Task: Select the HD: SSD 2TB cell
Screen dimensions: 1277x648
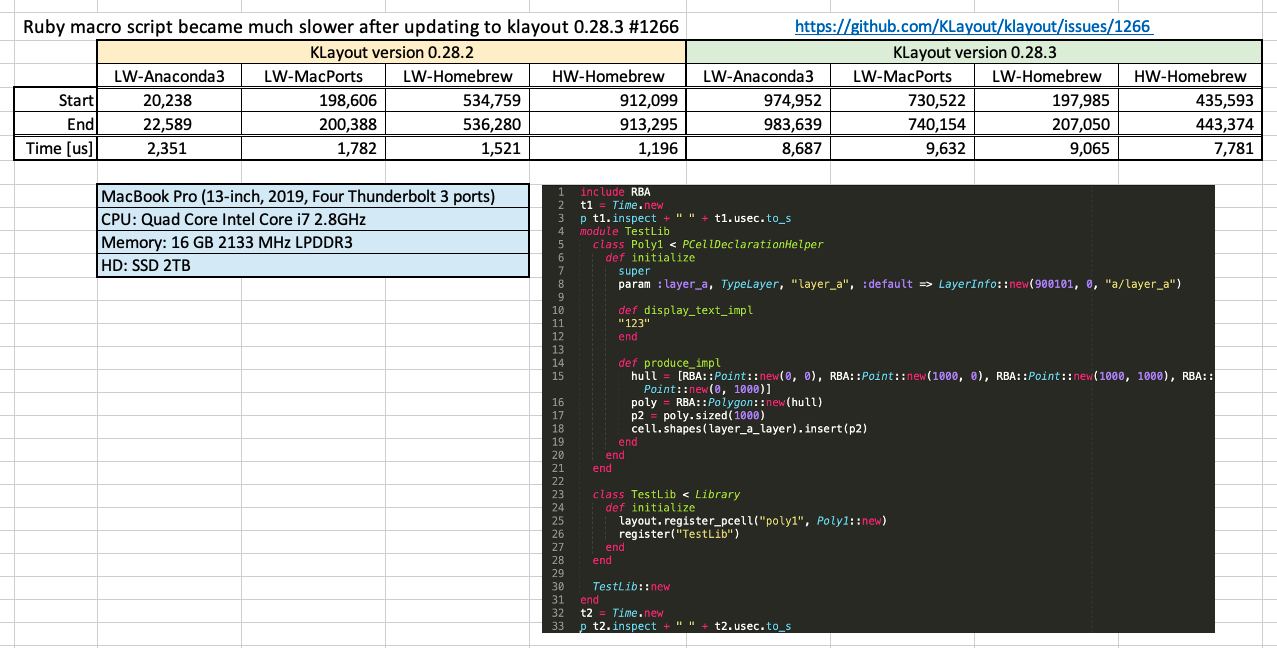Action: [312, 266]
